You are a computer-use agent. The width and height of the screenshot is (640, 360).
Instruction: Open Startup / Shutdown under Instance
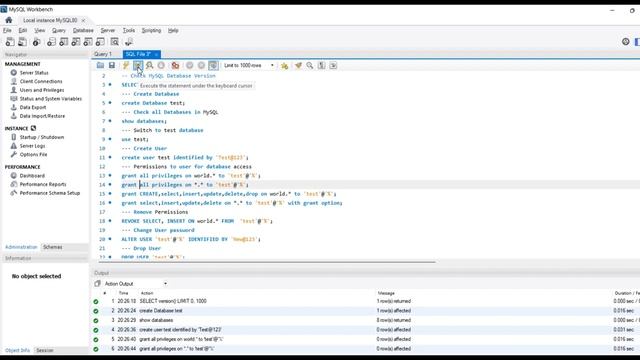click(42, 137)
